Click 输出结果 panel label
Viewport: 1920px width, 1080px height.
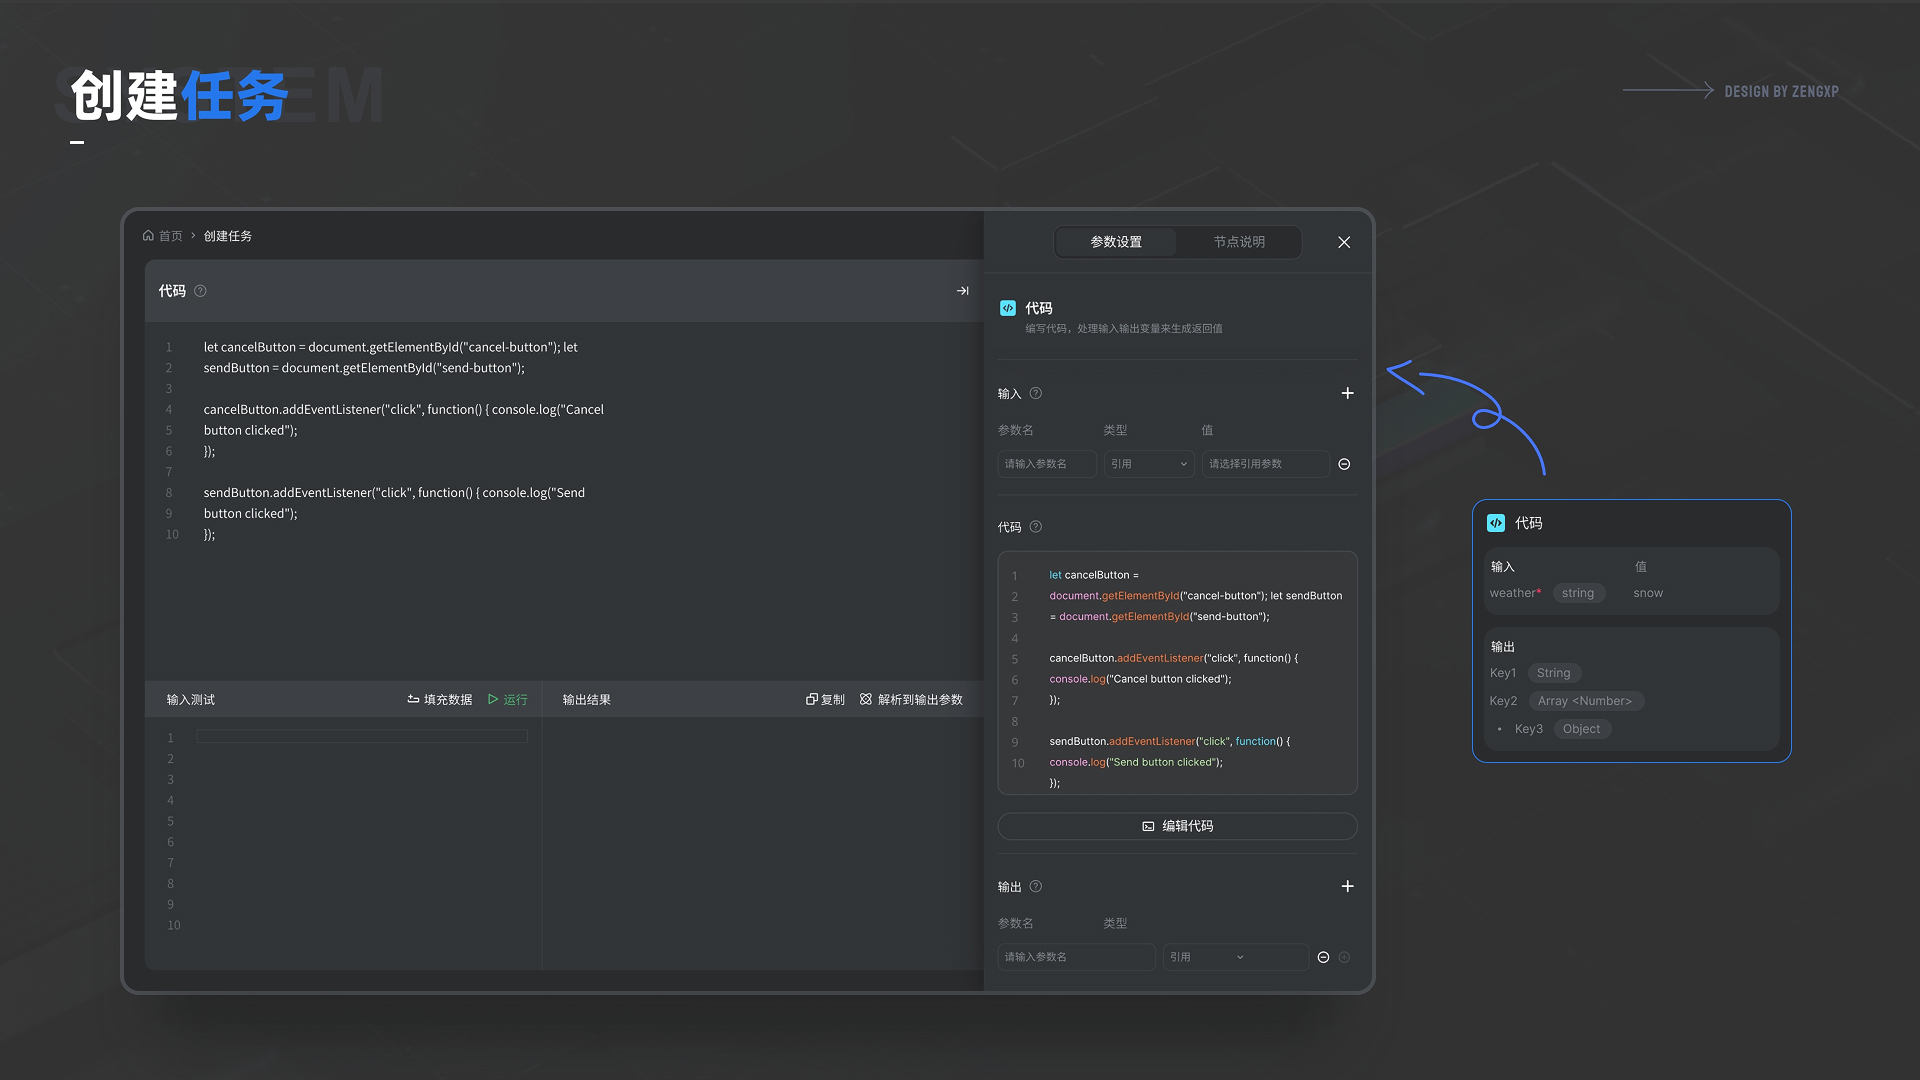coord(587,700)
